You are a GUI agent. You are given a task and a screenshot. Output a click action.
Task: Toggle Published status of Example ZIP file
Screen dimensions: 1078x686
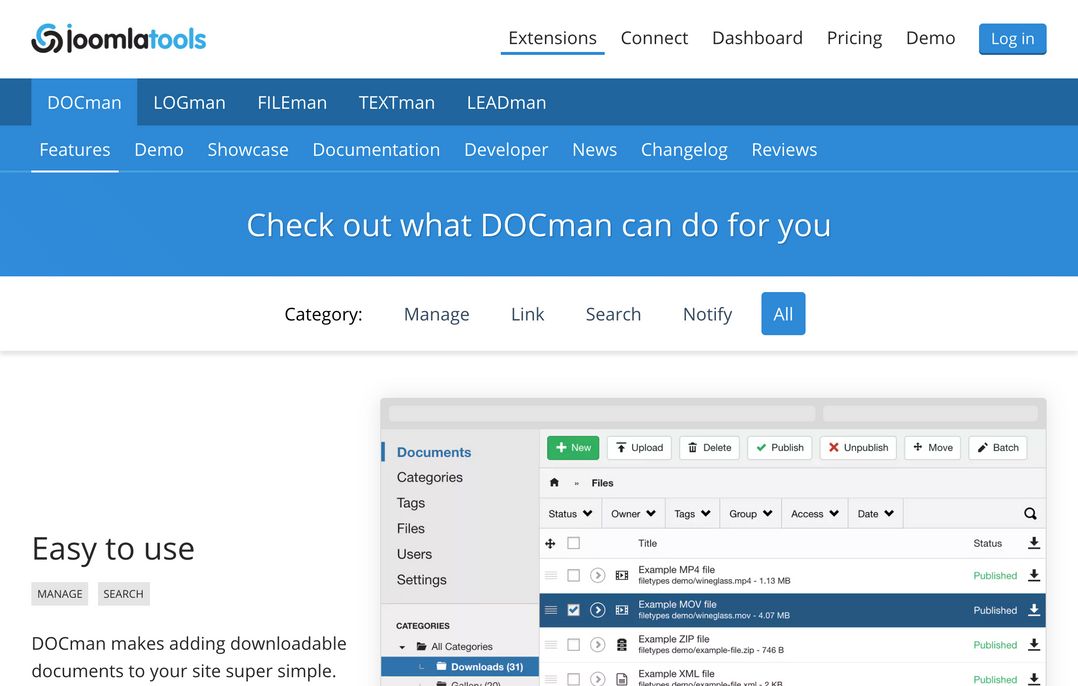pyautogui.click(x=995, y=645)
